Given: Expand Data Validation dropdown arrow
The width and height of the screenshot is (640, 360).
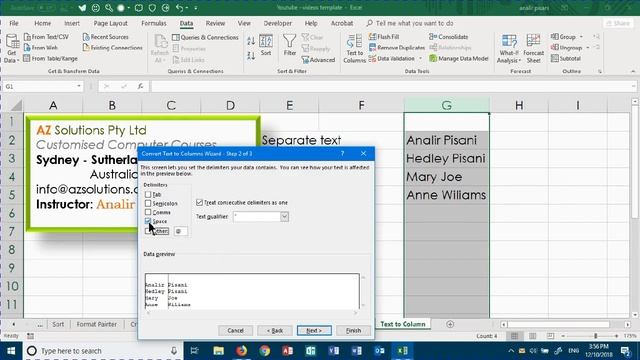Looking at the screenshot, I should [420, 58].
